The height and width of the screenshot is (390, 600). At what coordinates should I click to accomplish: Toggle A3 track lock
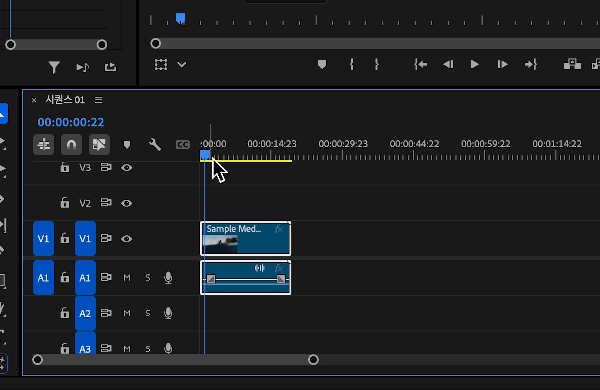click(65, 348)
